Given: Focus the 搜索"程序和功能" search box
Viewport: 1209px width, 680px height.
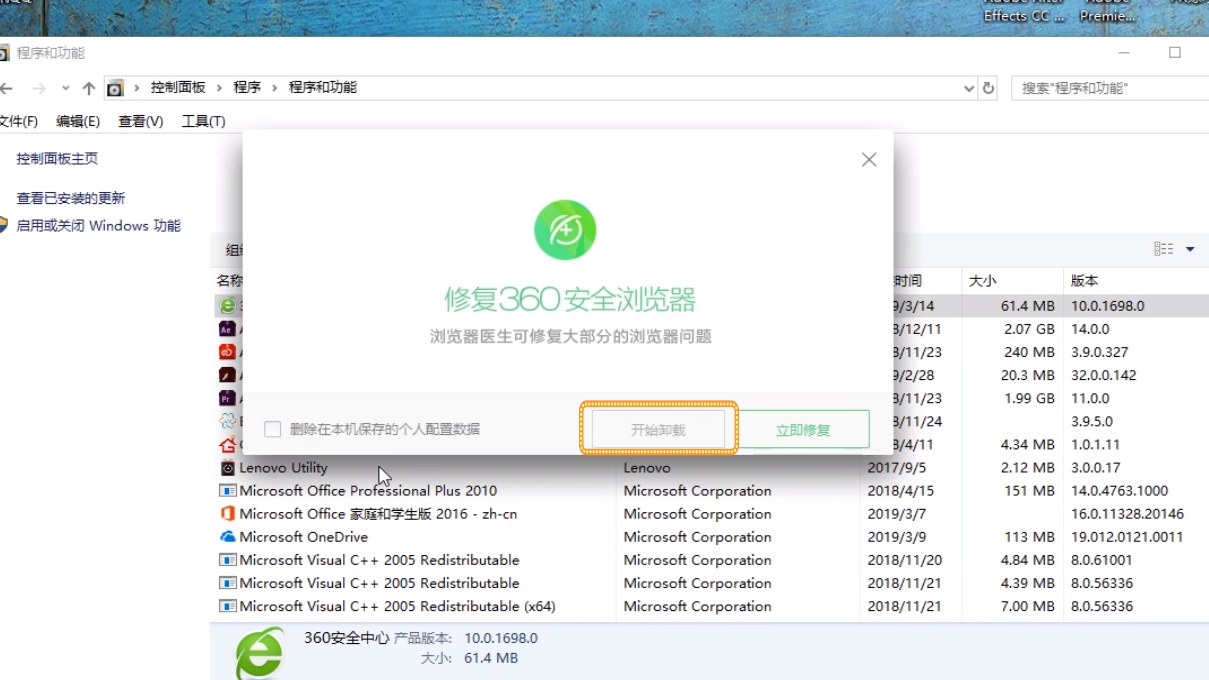Looking at the screenshot, I should coord(1110,88).
